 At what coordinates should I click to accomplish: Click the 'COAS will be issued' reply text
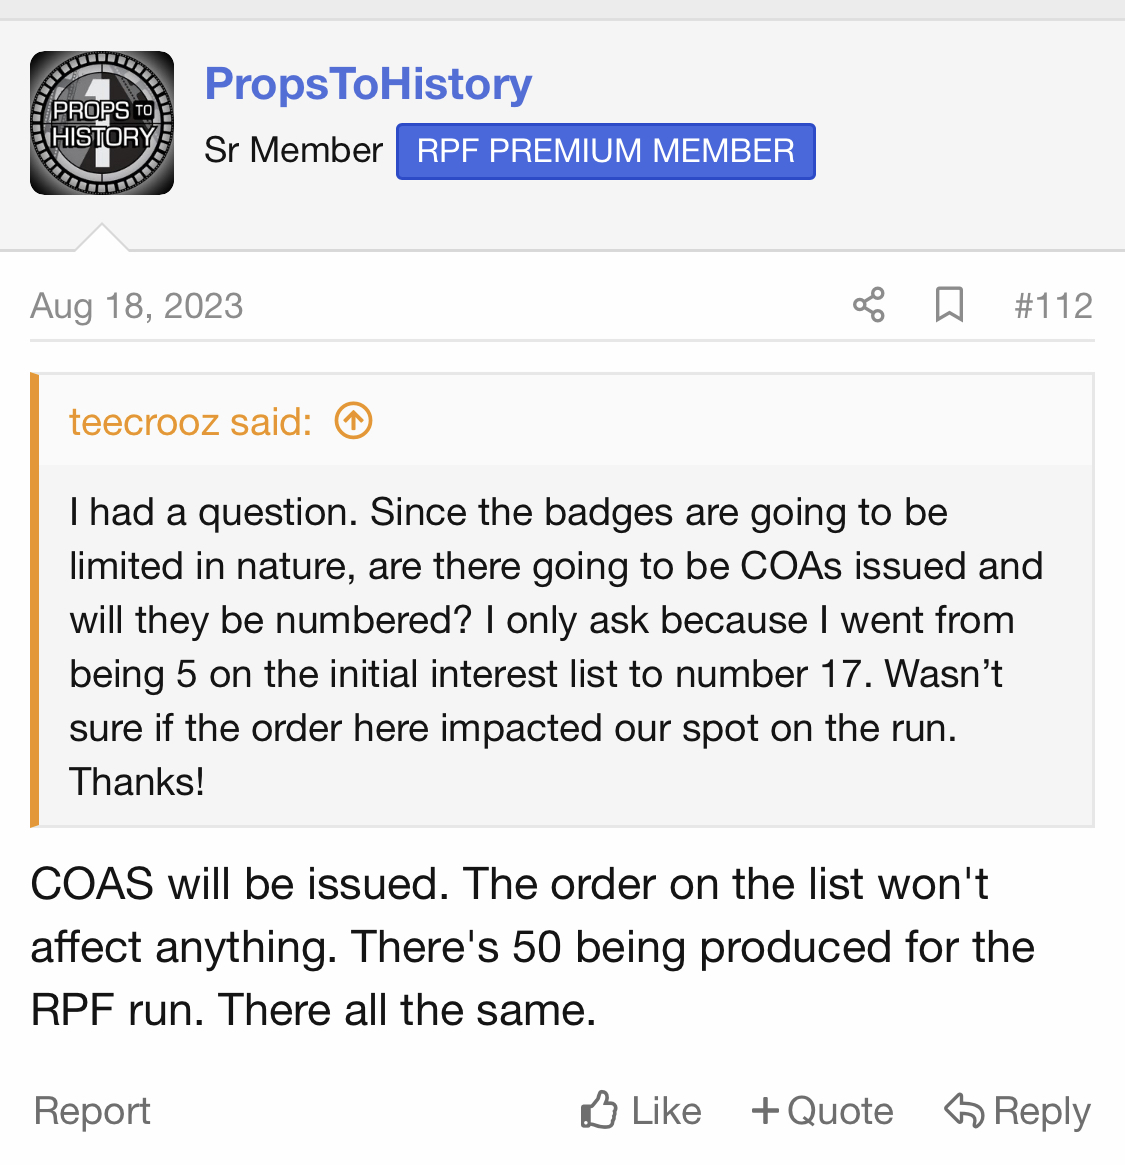240,884
